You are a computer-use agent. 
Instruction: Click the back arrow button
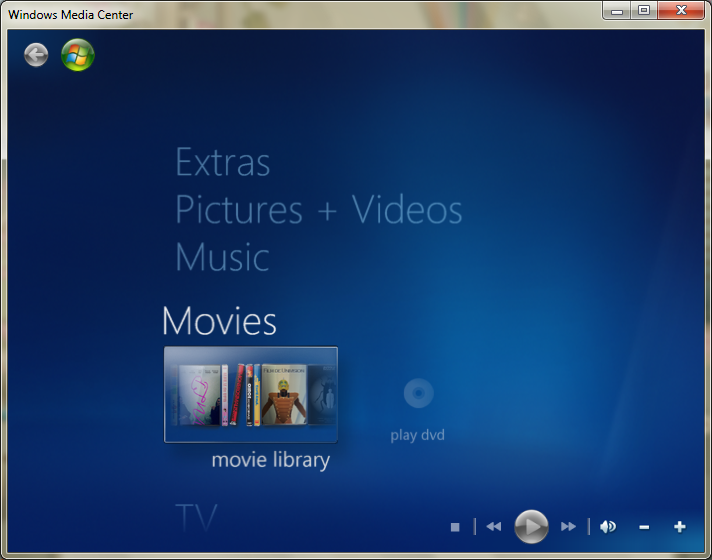(36, 55)
